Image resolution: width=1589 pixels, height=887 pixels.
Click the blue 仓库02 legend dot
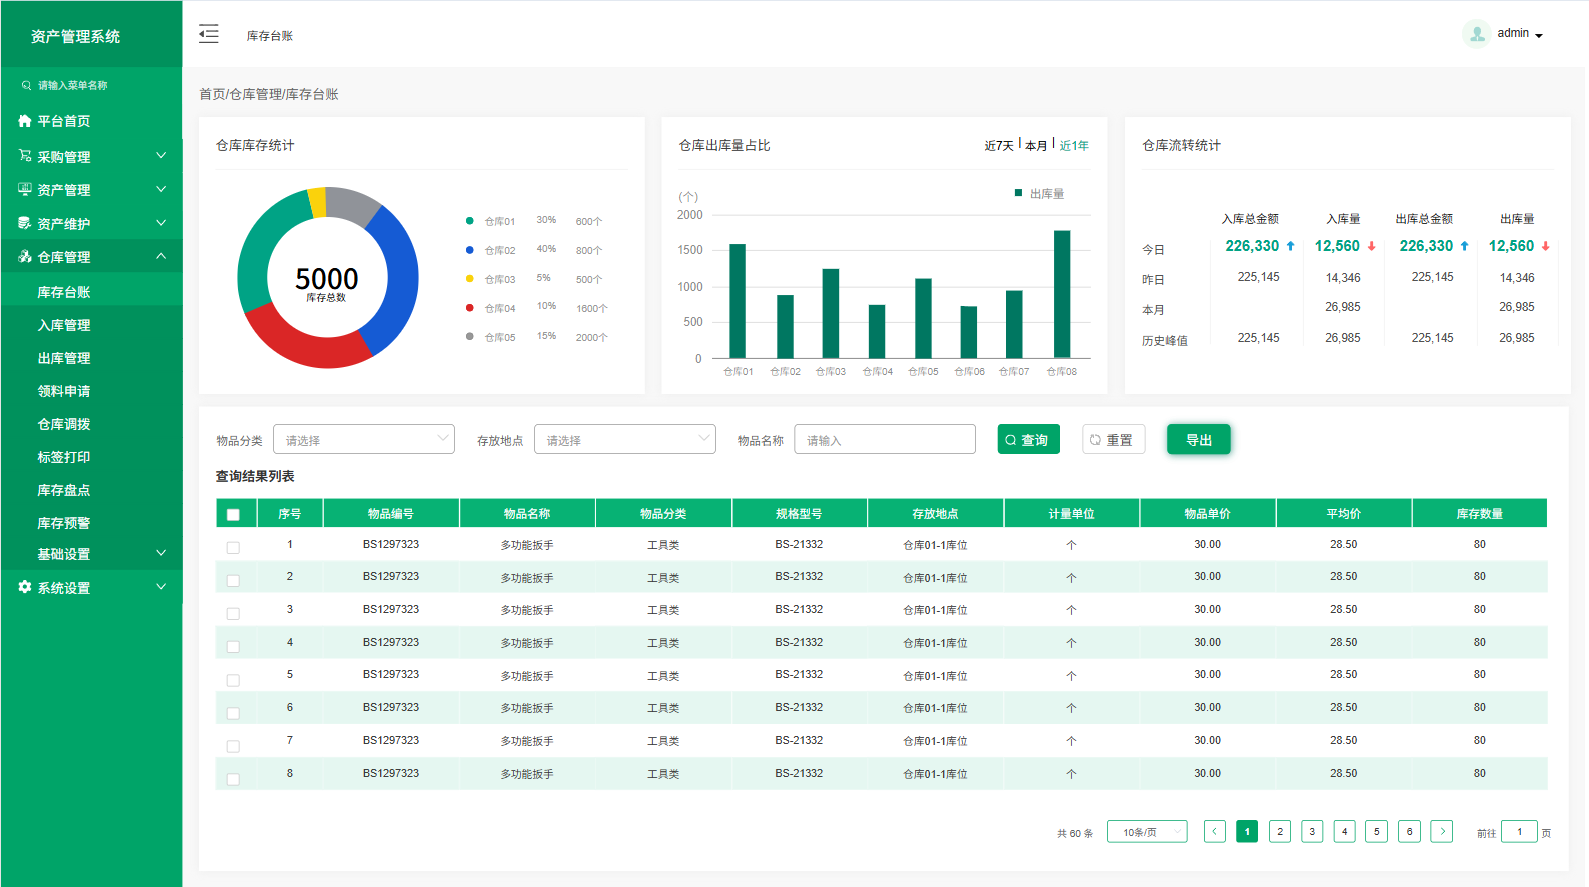click(470, 250)
